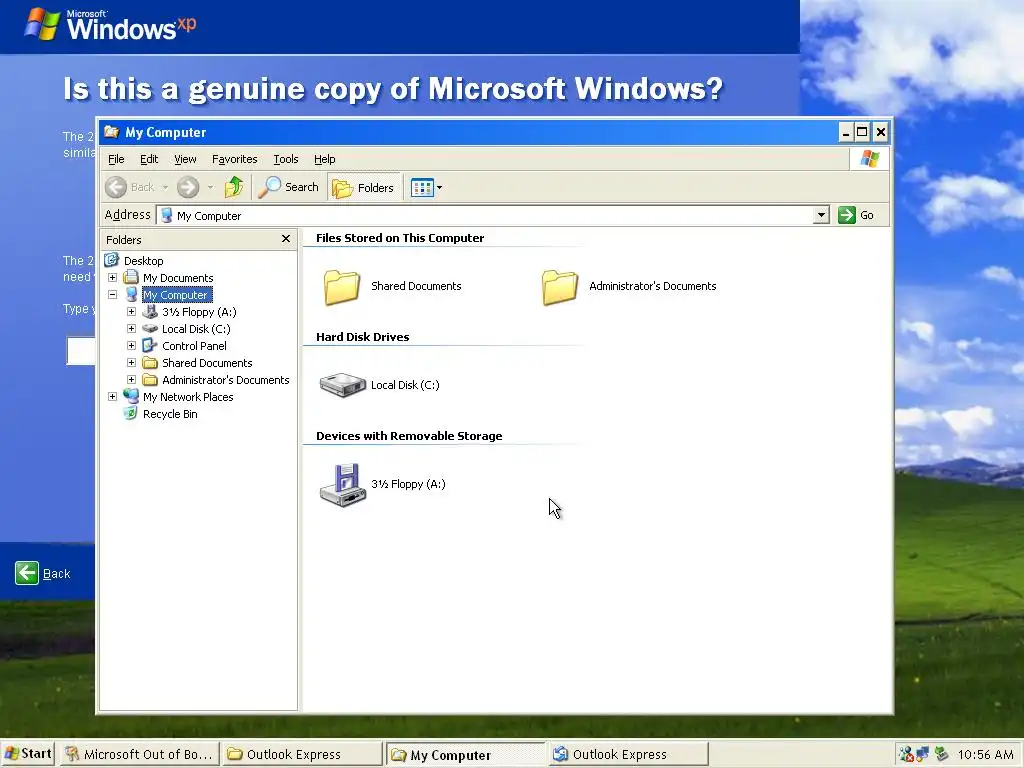
Task: Click the My Computer title bar icon
Action: pos(112,132)
